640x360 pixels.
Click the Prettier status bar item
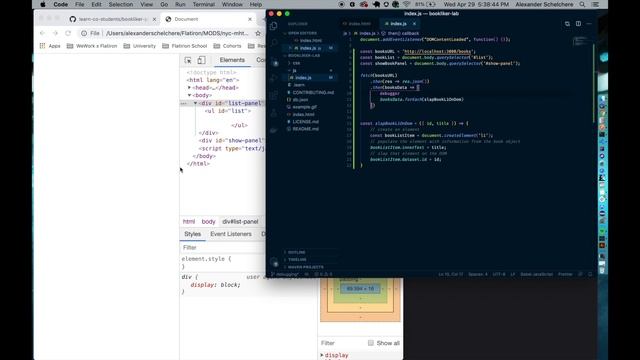[565, 274]
